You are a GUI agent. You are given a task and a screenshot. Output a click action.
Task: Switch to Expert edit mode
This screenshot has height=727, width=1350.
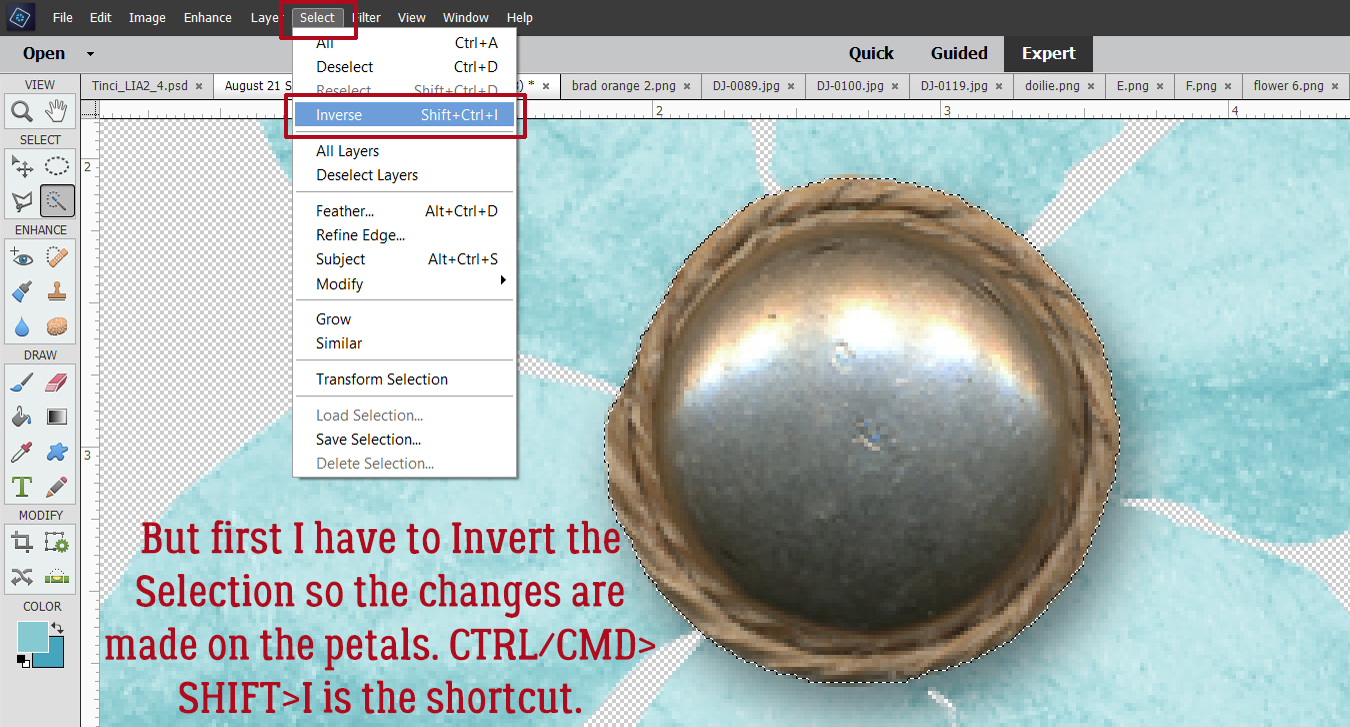point(1048,54)
